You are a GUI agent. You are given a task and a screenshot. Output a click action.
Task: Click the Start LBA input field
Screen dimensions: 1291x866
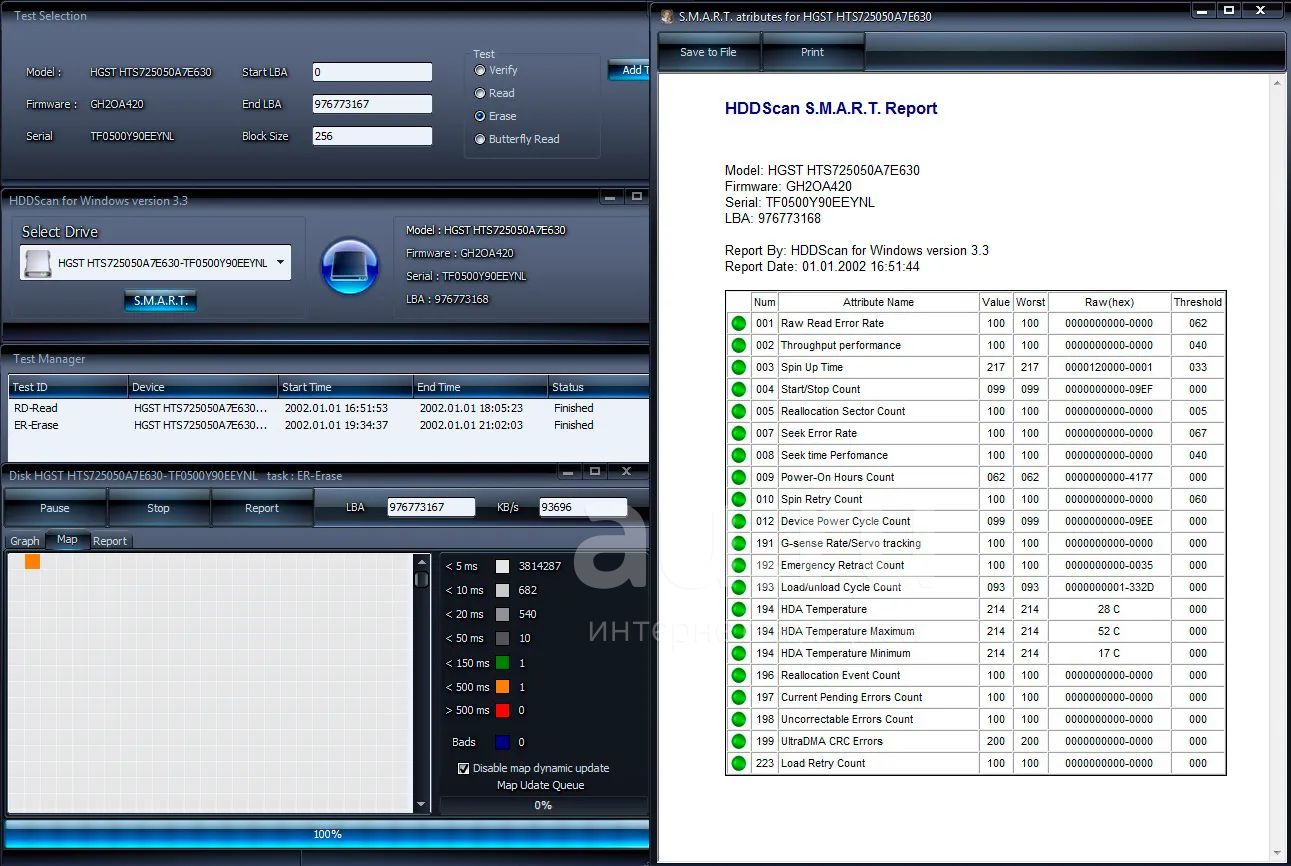coord(372,72)
